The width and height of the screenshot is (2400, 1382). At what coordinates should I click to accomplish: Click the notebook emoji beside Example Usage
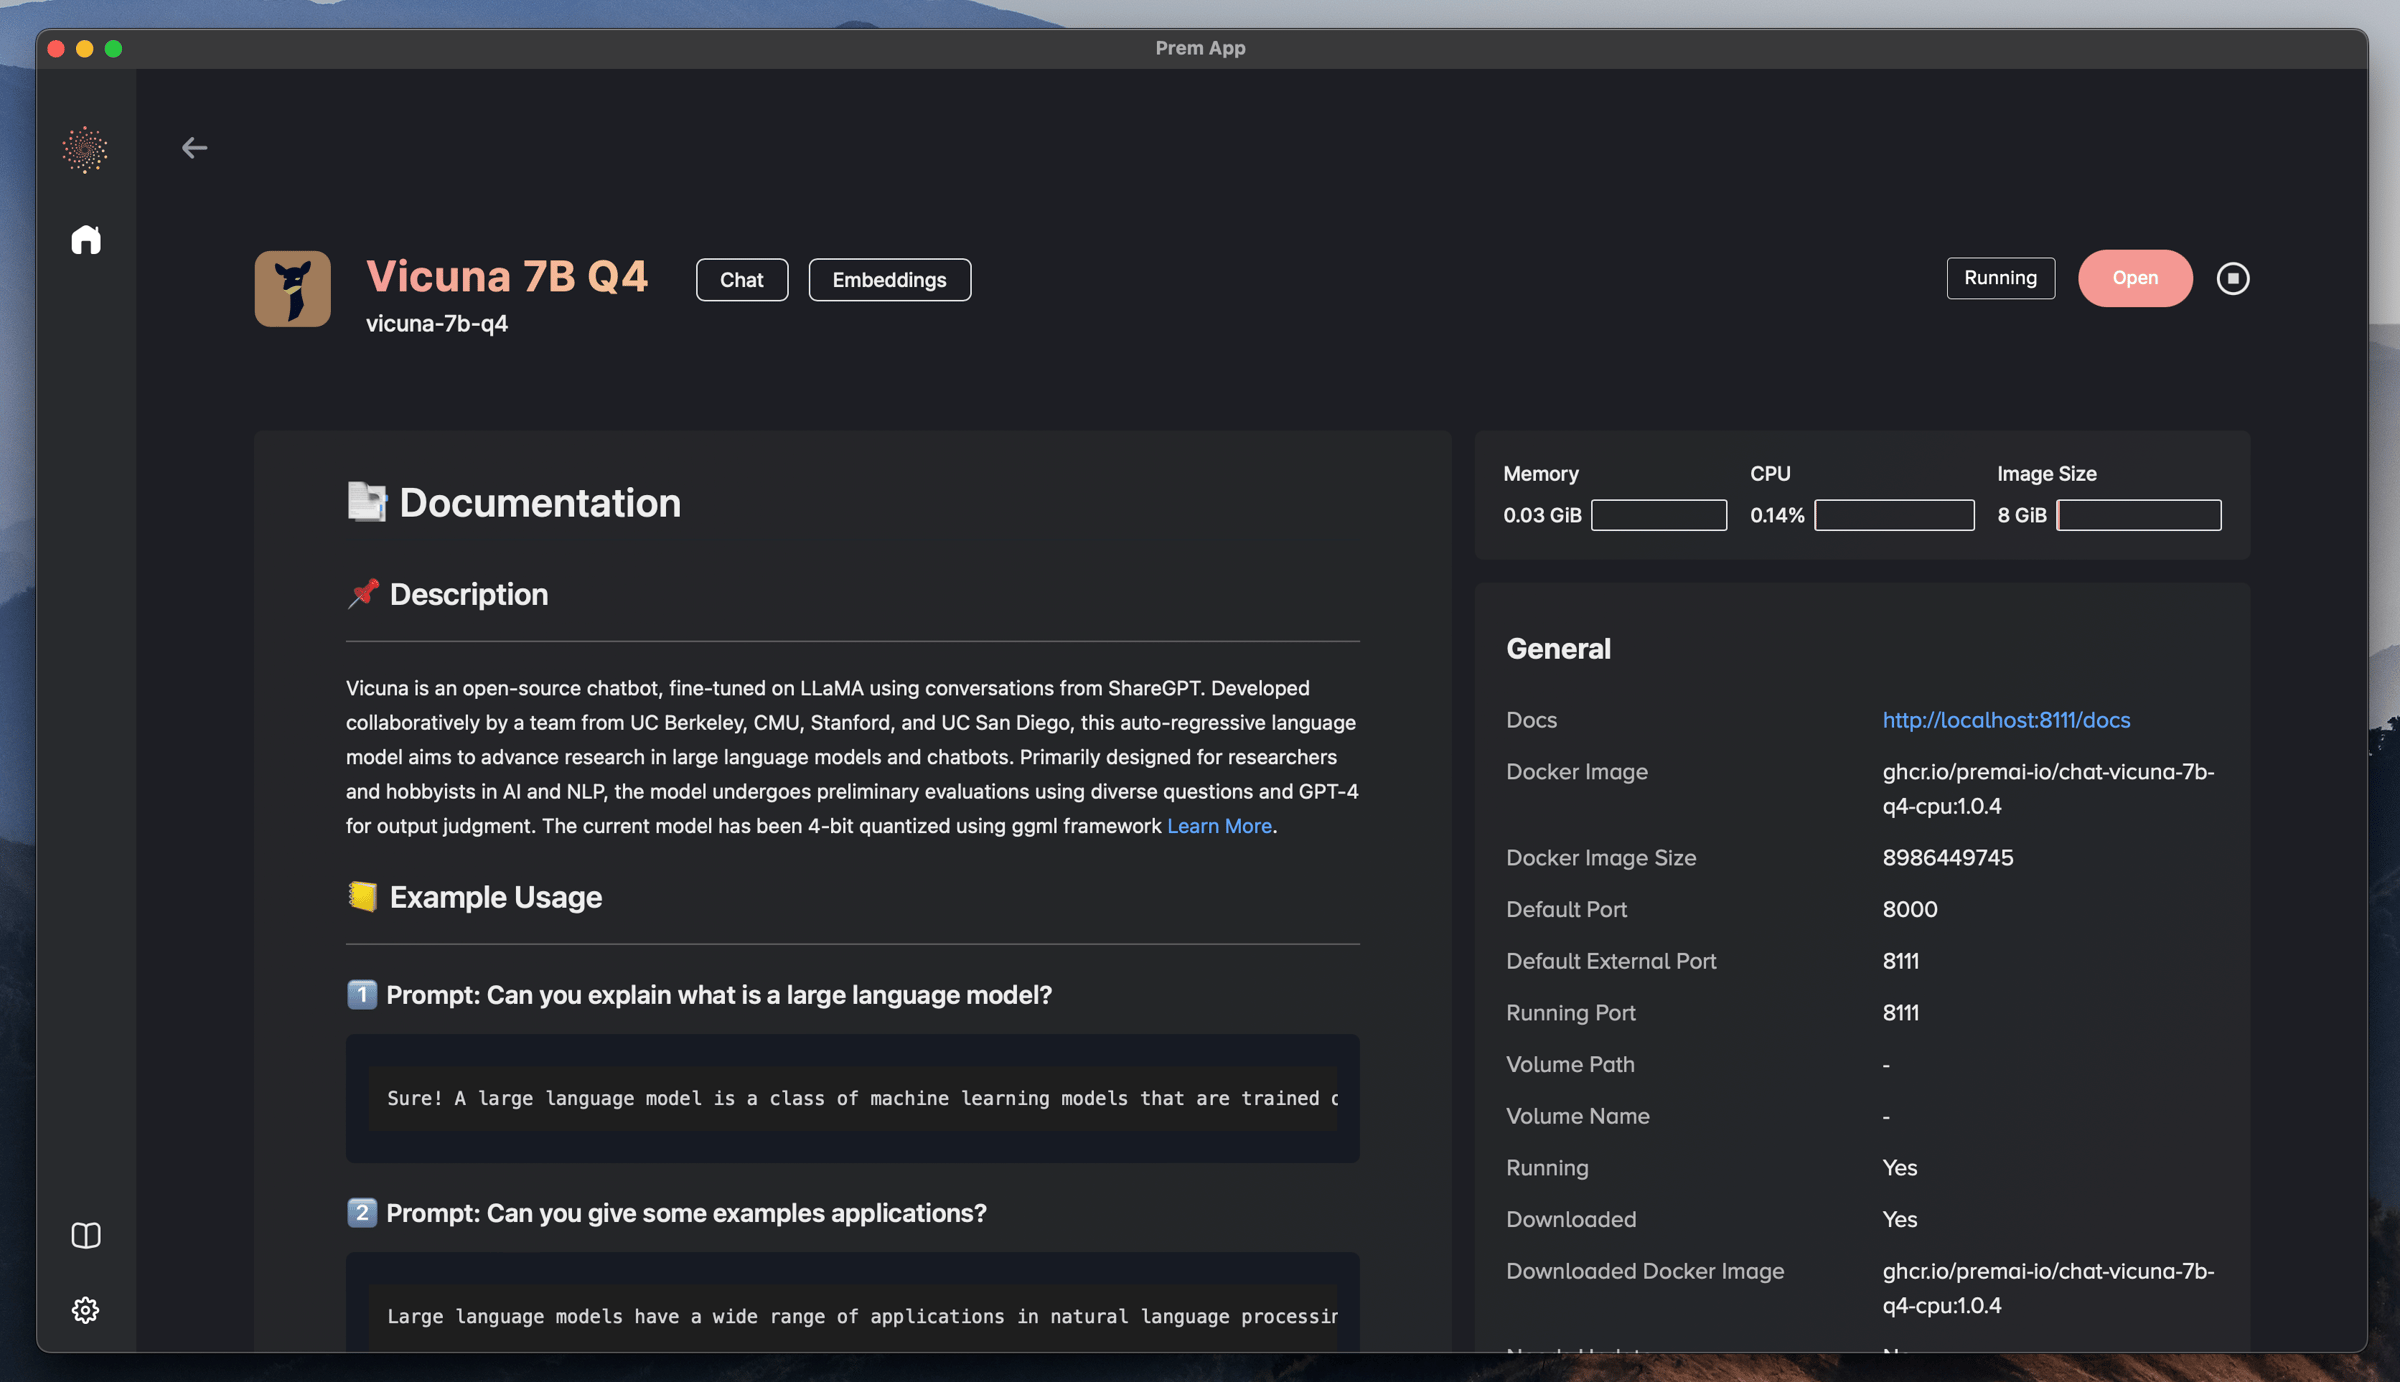click(362, 896)
